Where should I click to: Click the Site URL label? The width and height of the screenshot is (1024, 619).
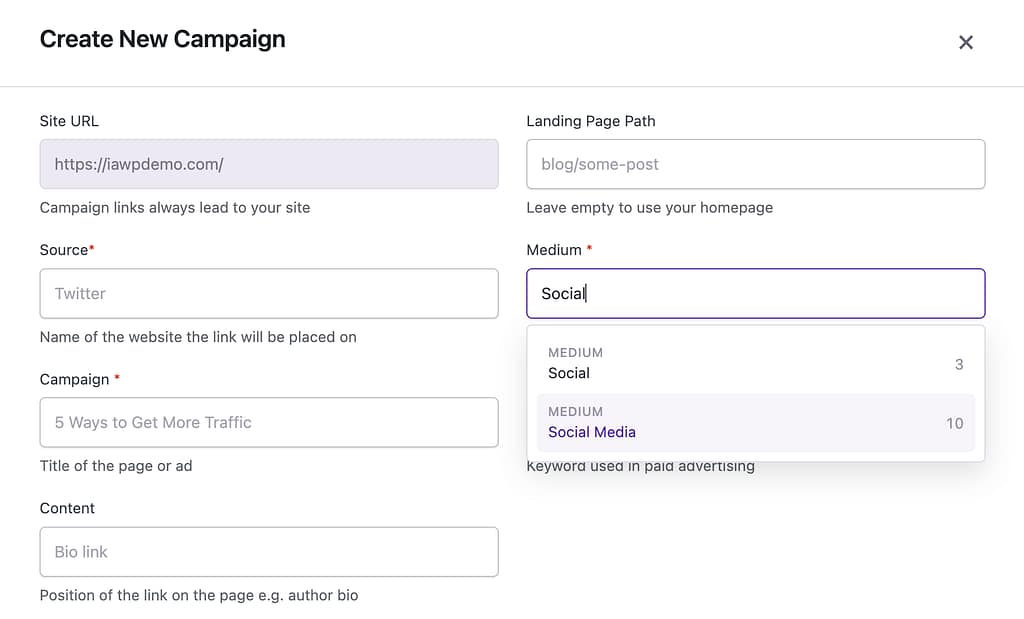click(69, 121)
